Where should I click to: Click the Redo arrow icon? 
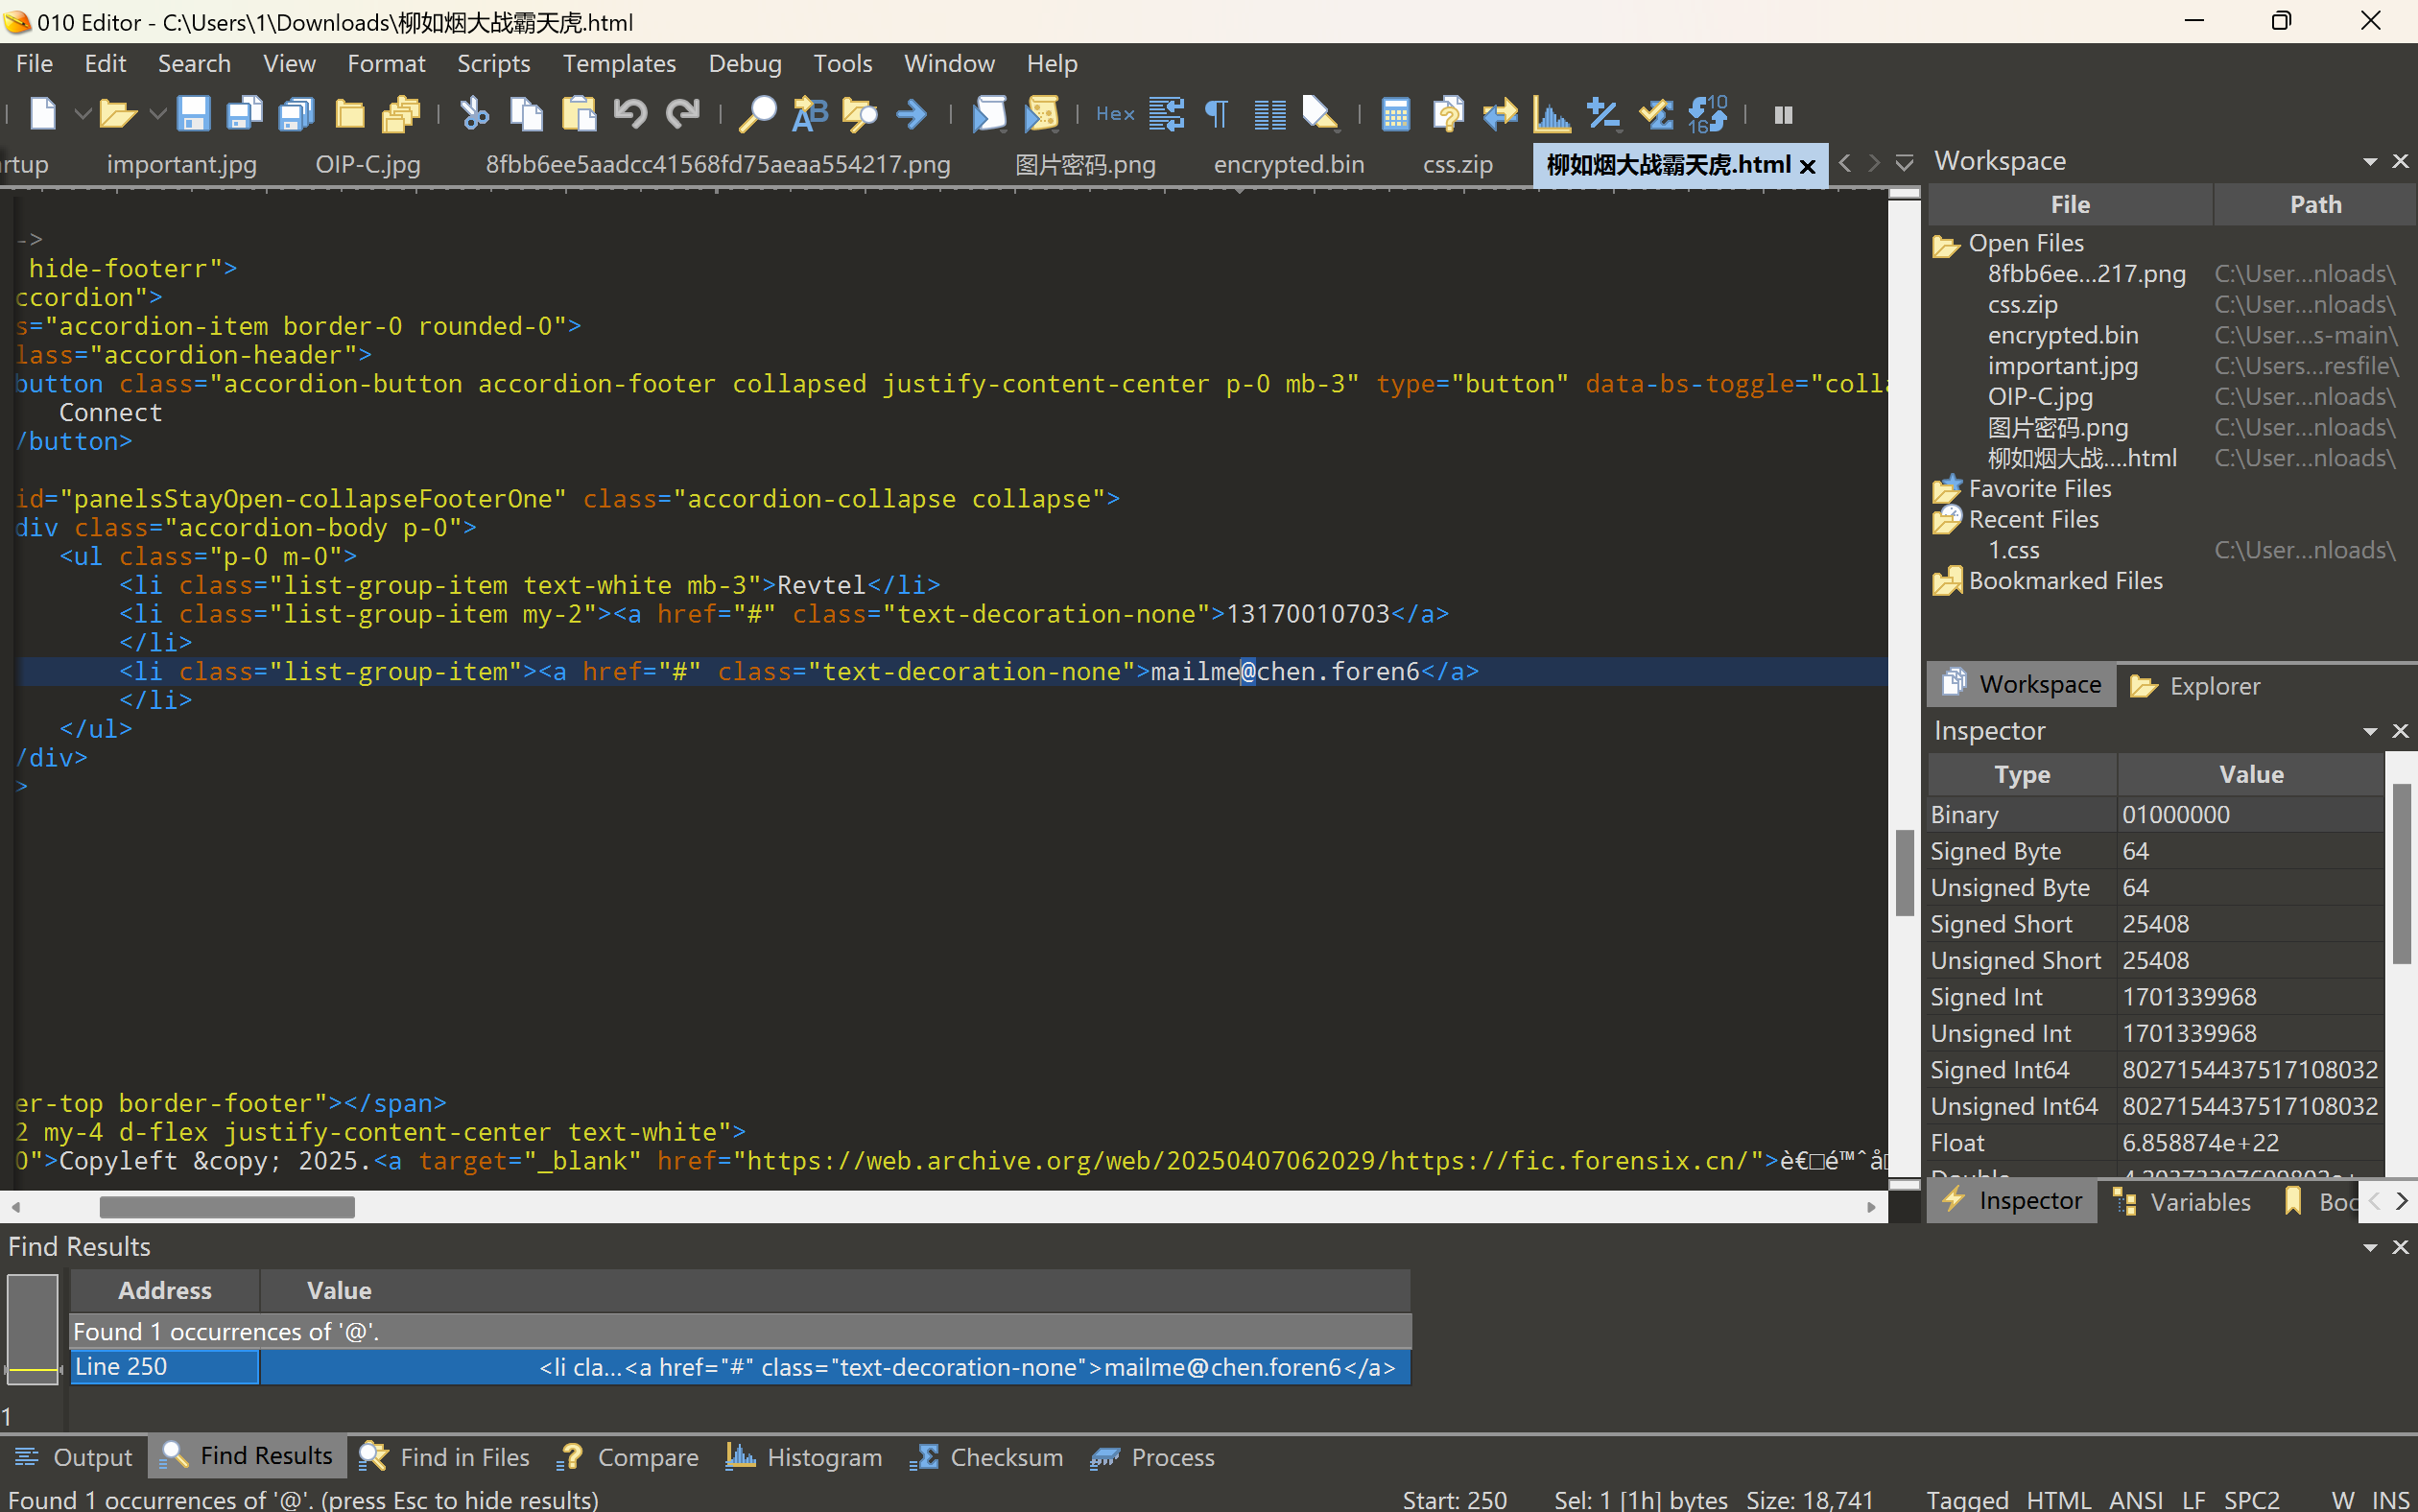(683, 114)
